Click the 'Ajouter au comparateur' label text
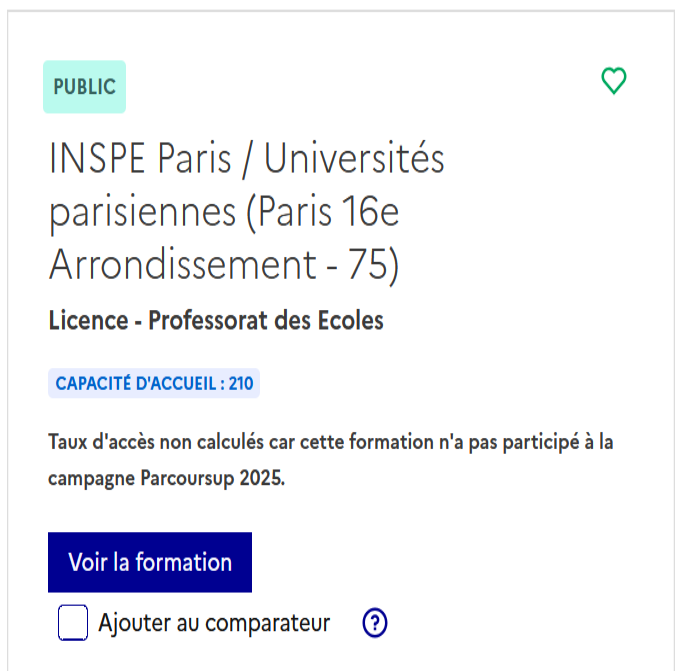The height and width of the screenshot is (671, 686). (213, 624)
